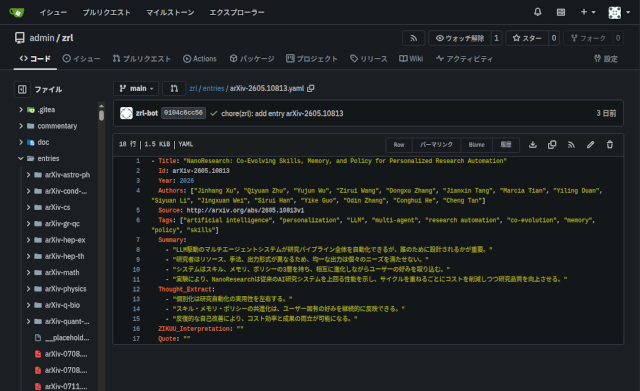Toggle watch on the repository
The image size is (640, 391).
(x=460, y=38)
